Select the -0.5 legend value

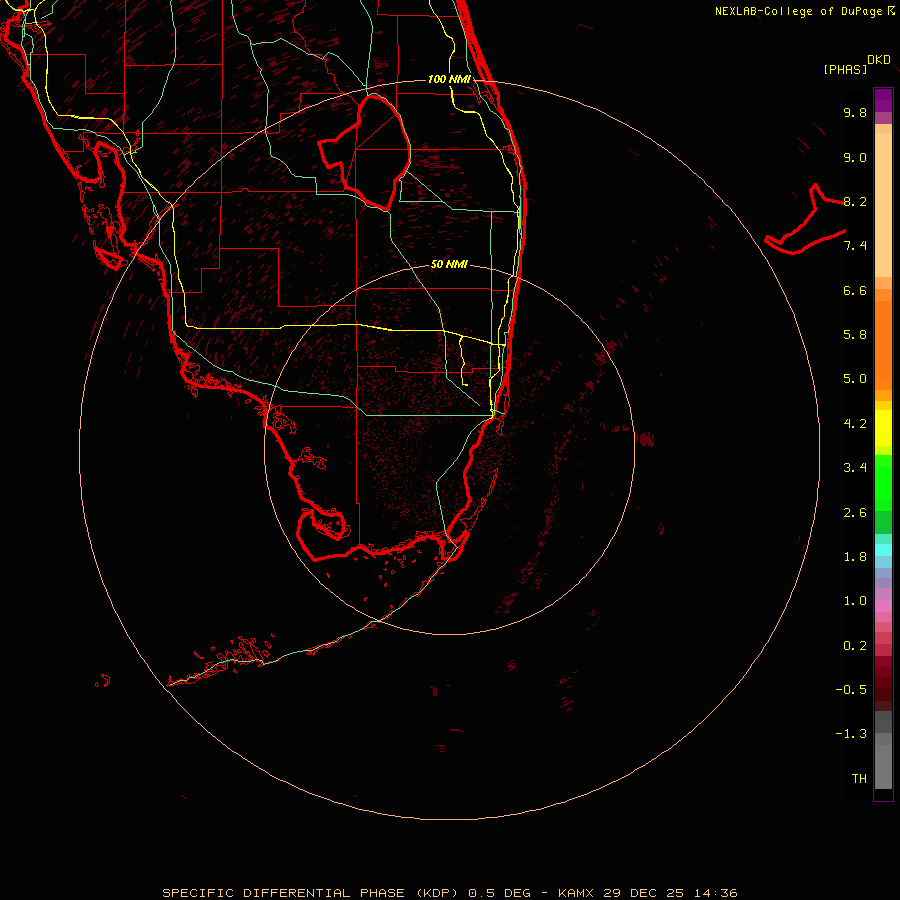[851, 690]
